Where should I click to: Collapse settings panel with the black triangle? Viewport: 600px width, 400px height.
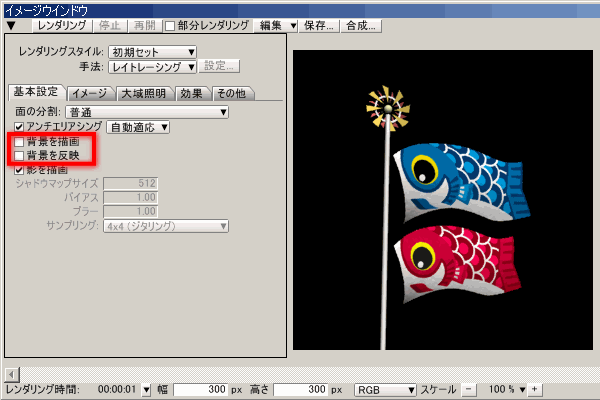pos(11,26)
